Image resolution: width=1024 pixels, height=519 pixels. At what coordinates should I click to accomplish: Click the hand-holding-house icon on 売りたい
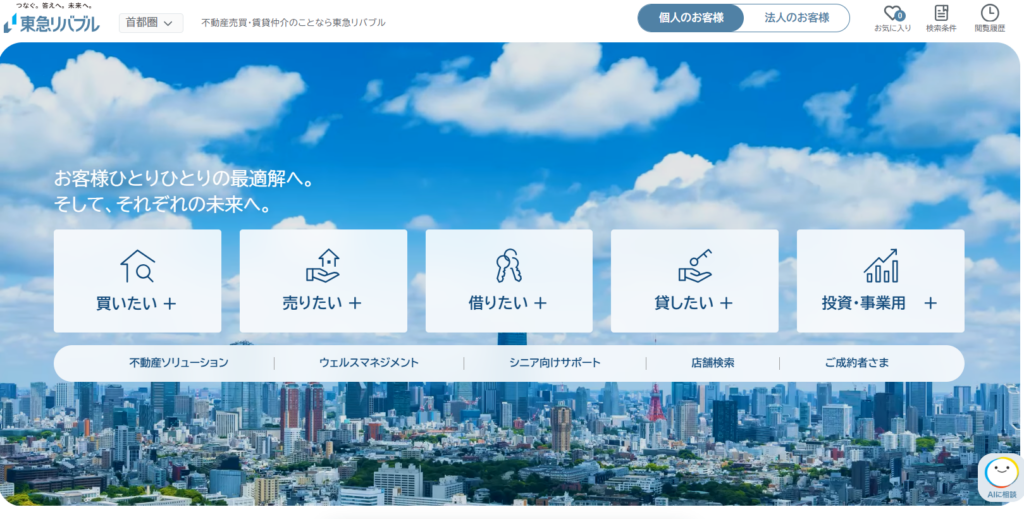pyautogui.click(x=323, y=266)
